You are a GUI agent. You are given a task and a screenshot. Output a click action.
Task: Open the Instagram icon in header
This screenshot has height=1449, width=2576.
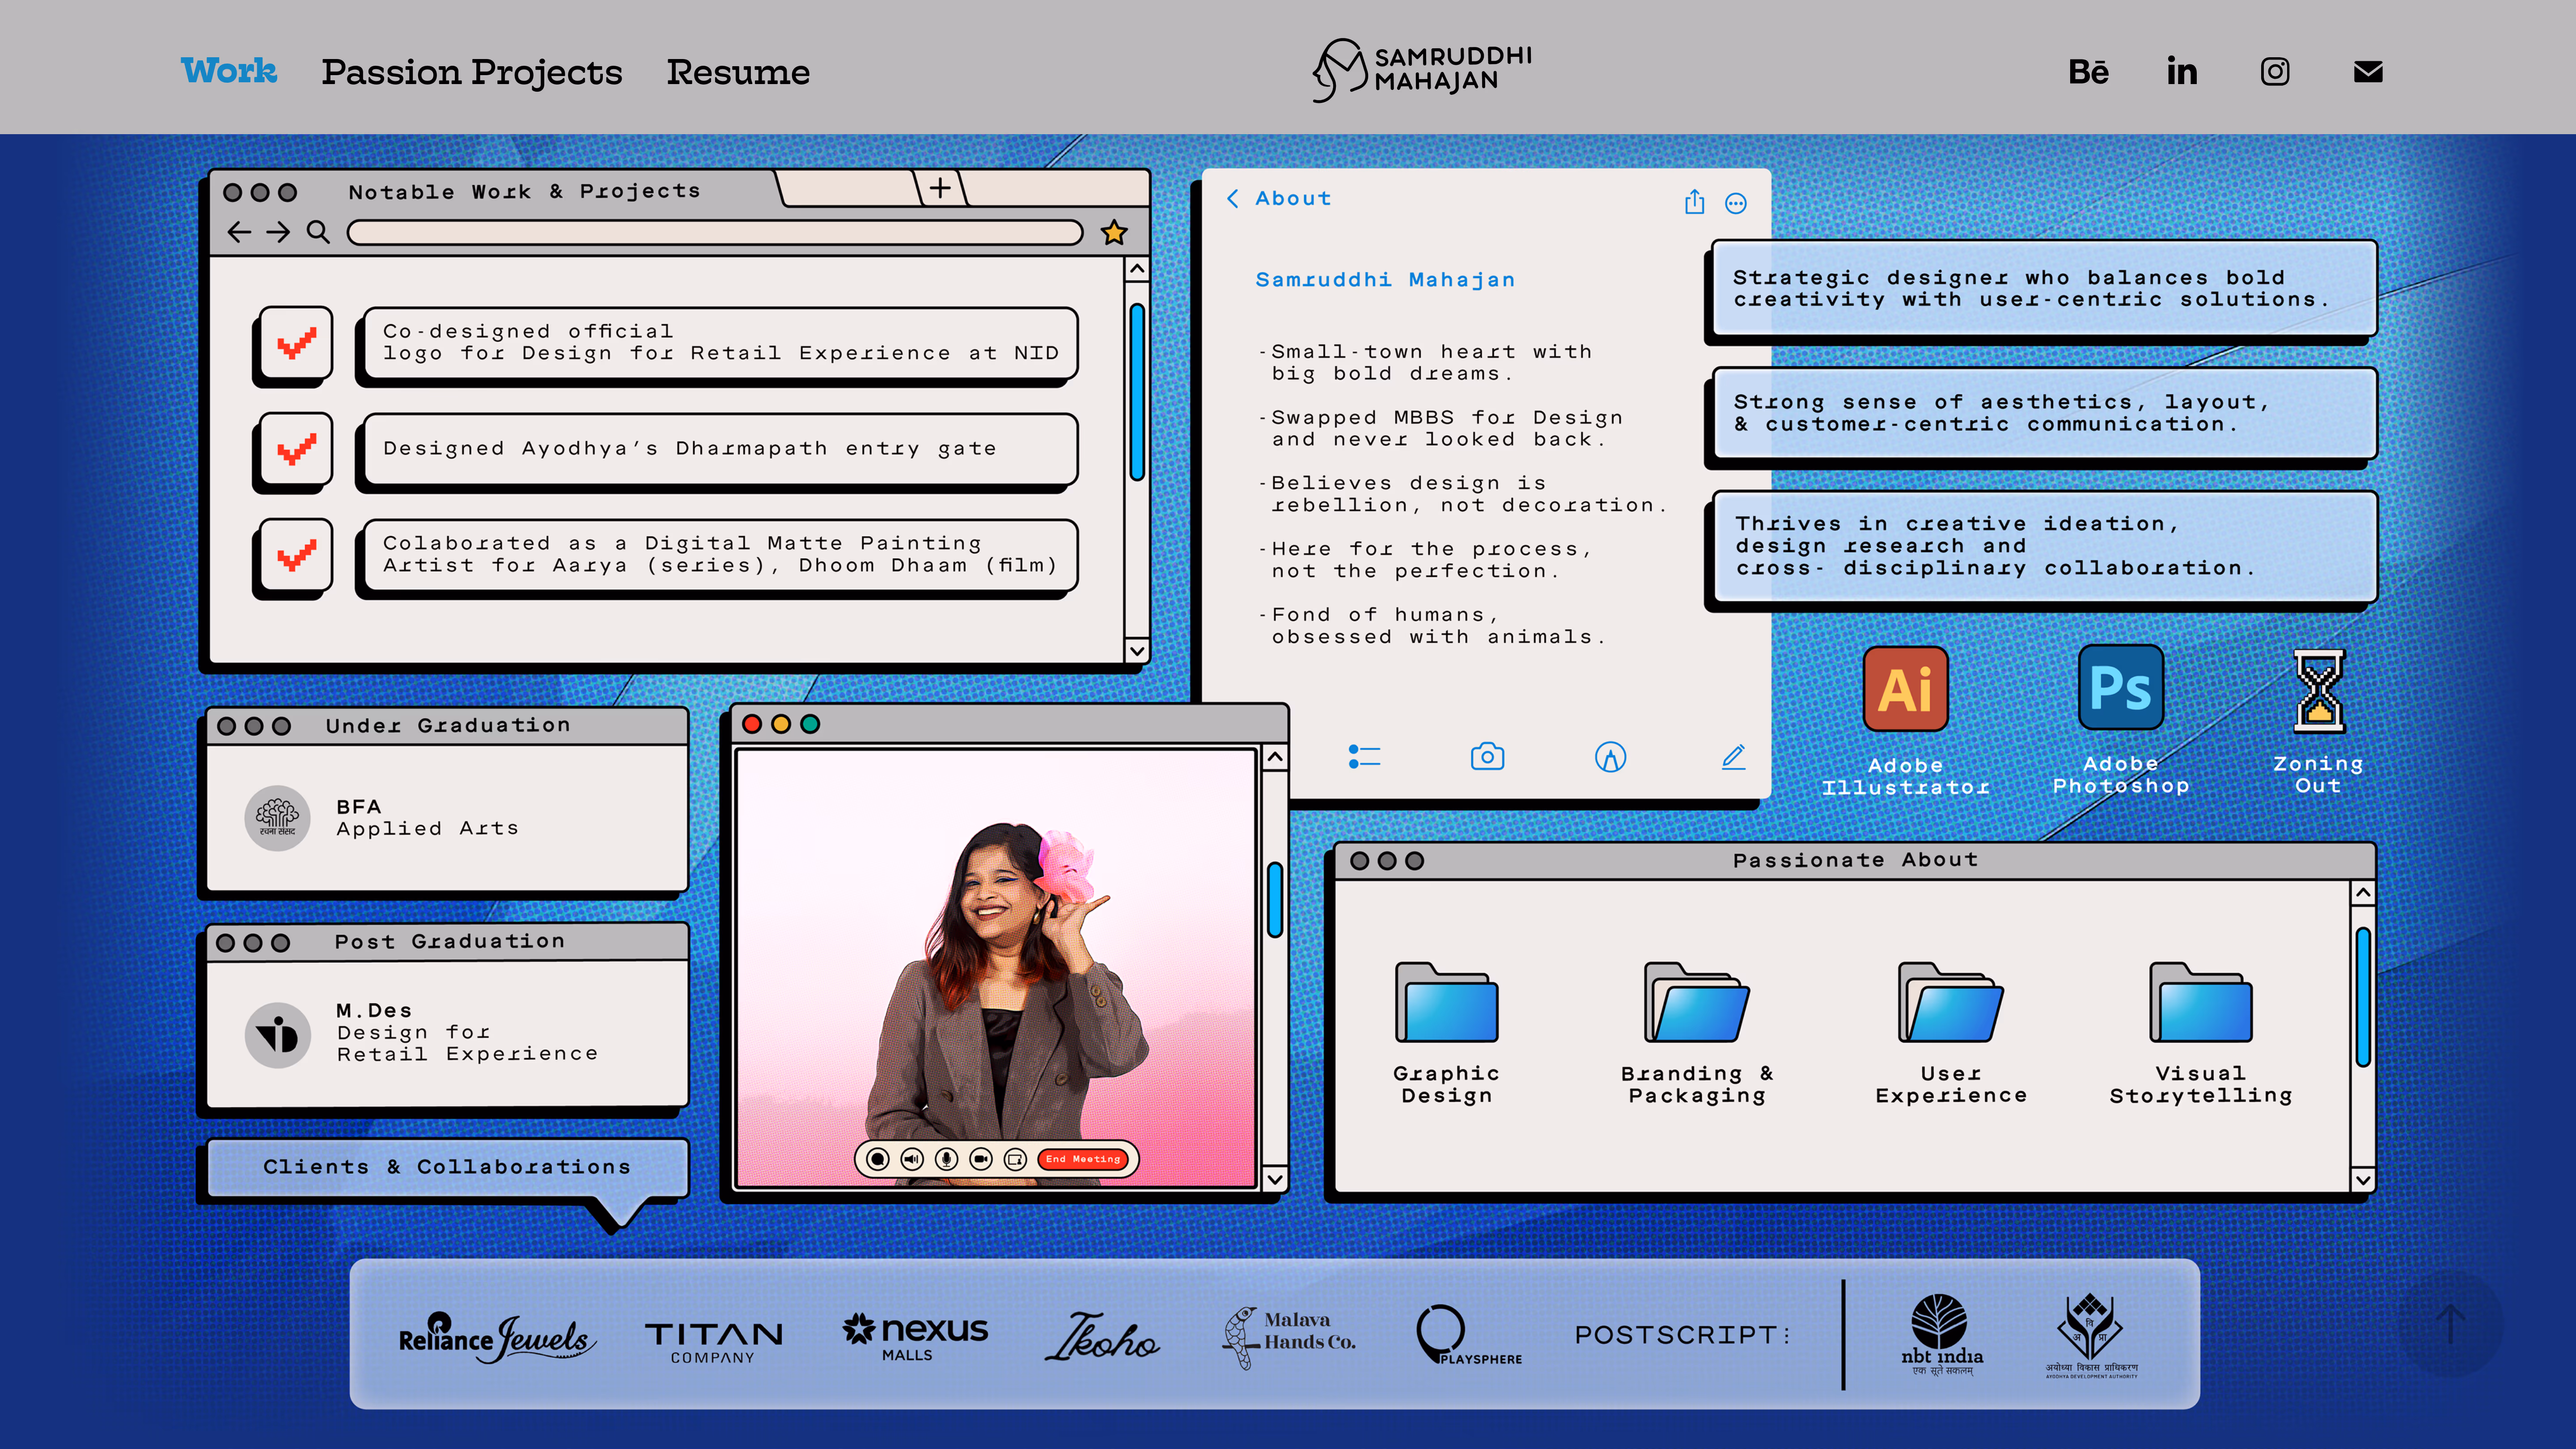click(x=2275, y=72)
